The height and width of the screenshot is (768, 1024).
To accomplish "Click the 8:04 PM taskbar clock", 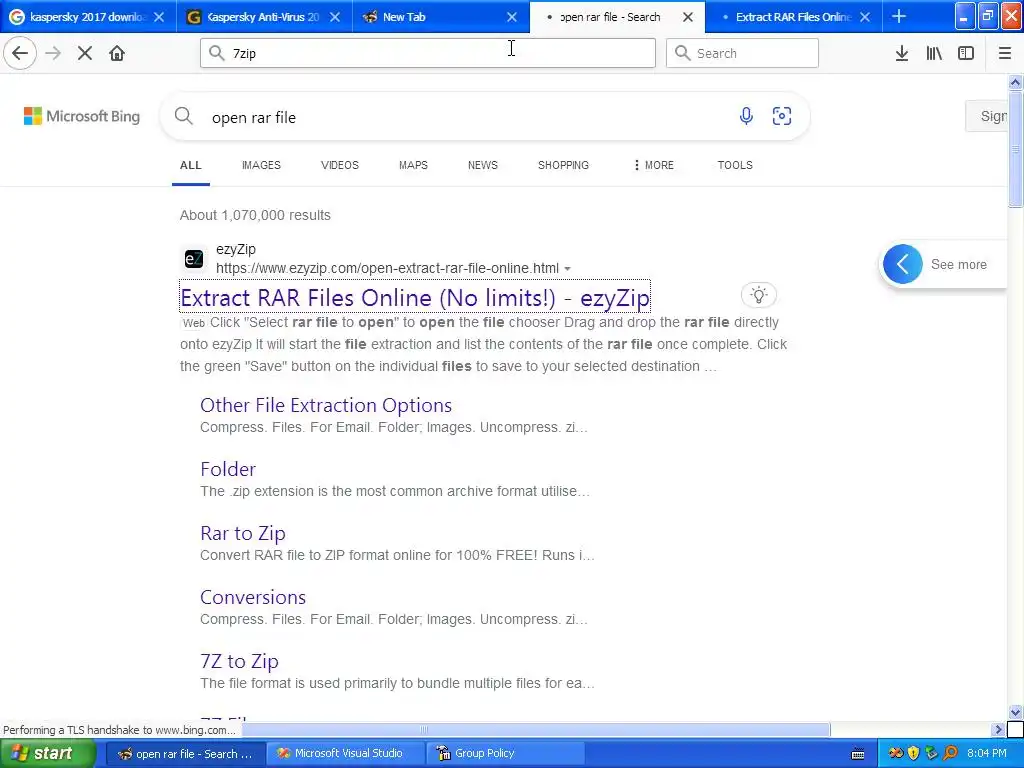I will 986,753.
